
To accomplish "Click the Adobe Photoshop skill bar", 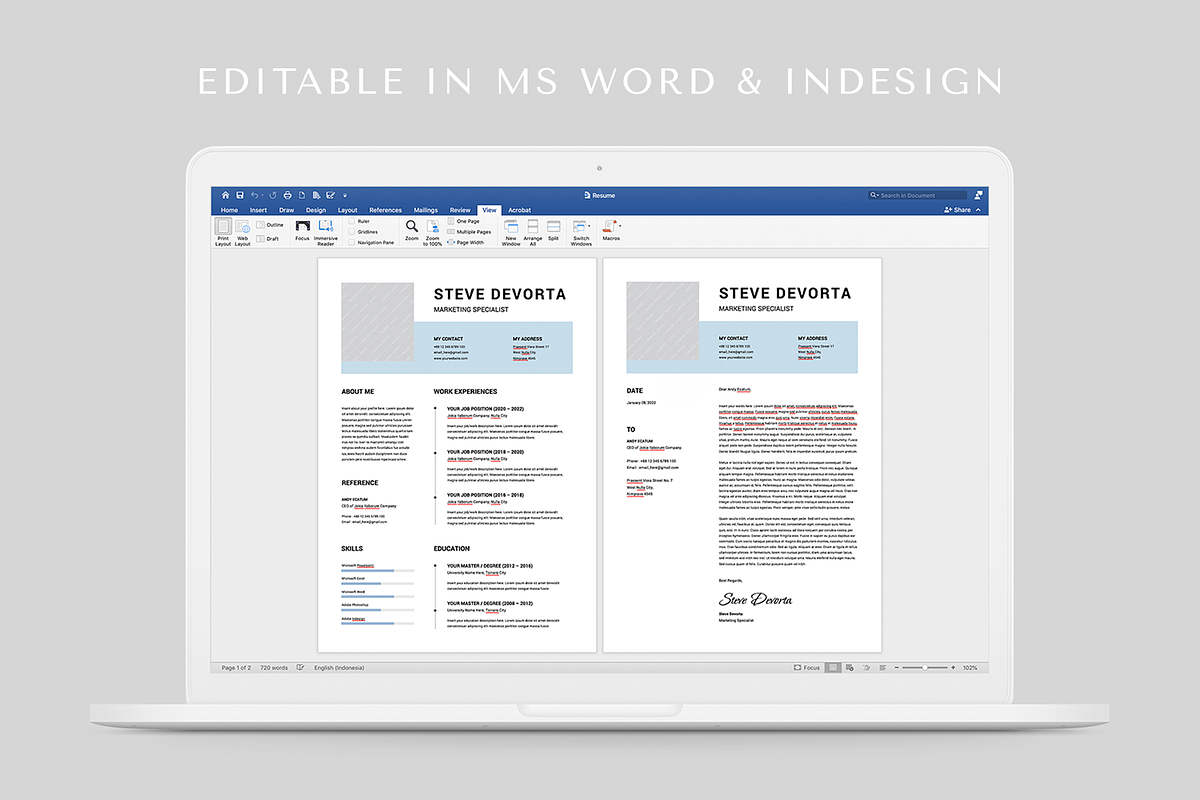I will click(378, 610).
